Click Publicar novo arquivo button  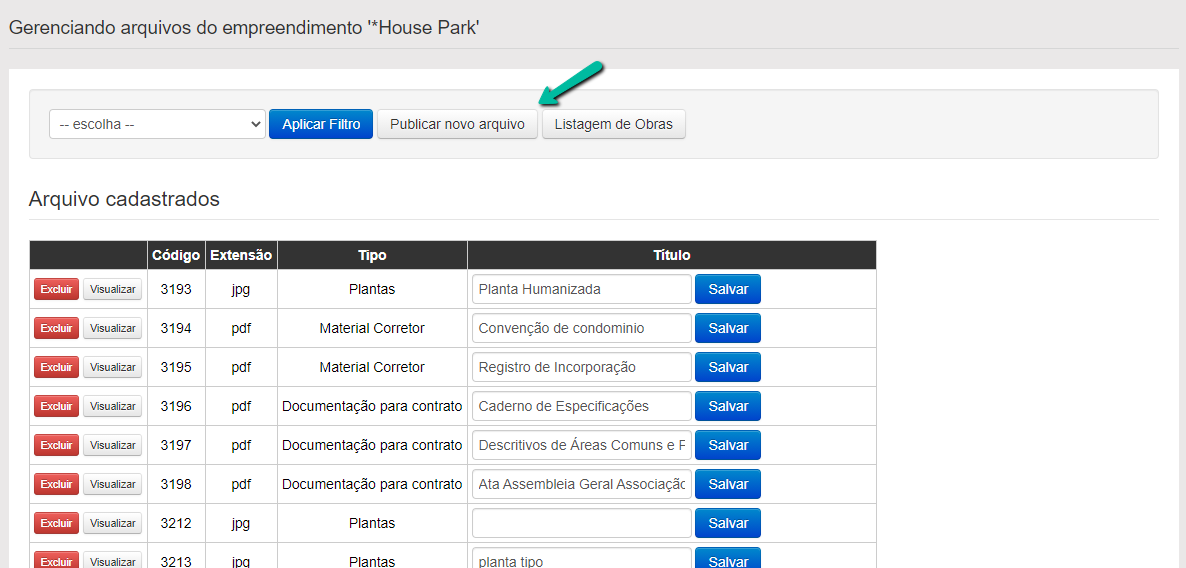[457, 124]
